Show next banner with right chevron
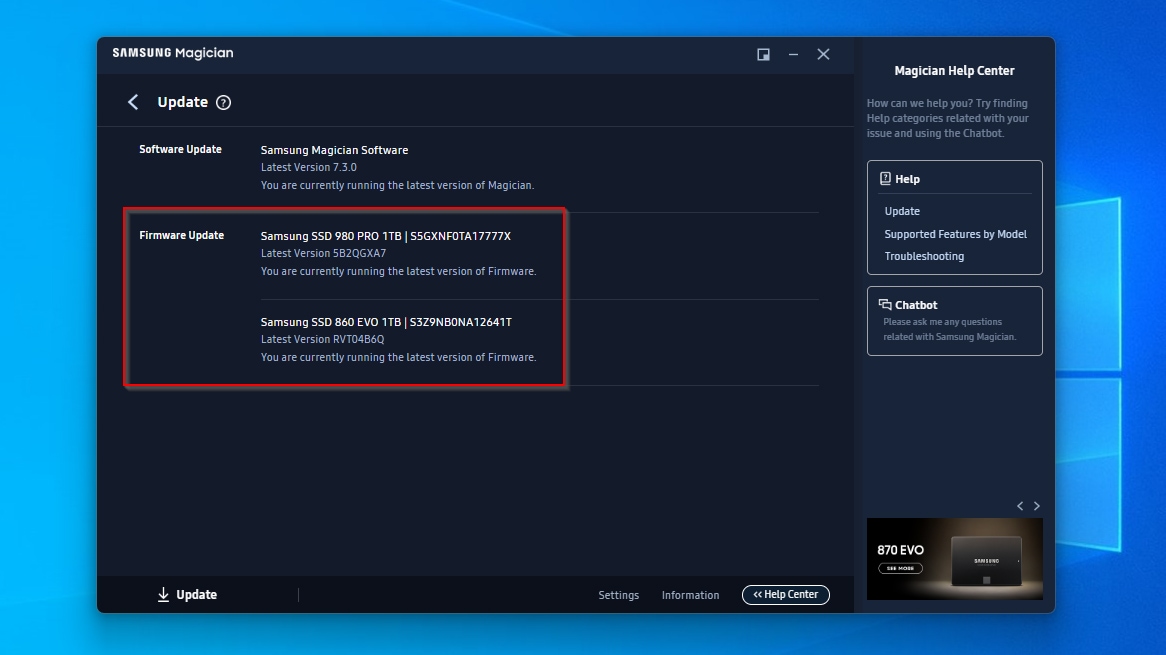Viewport: 1166px width, 655px height. click(x=1037, y=506)
